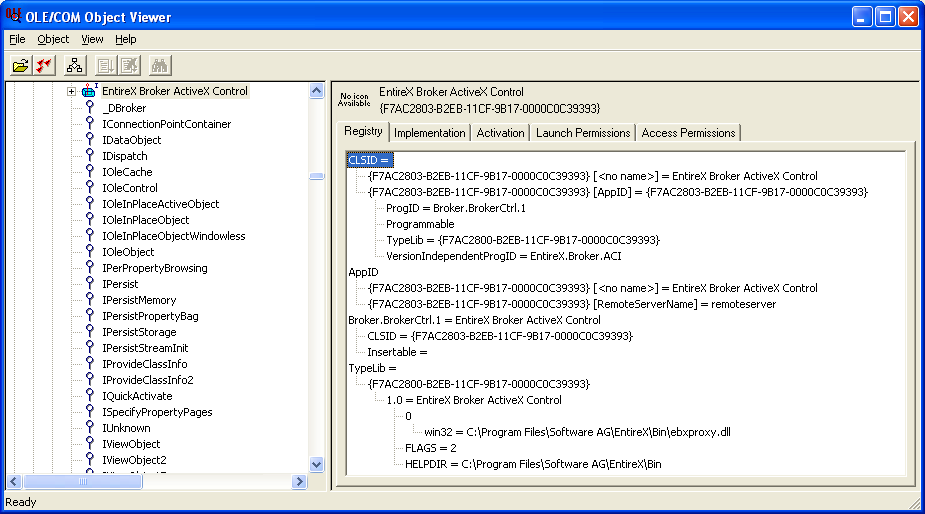Image resolution: width=925 pixels, height=514 pixels.
Task: Click the interface icon beside IOleCache
Action: point(90,171)
